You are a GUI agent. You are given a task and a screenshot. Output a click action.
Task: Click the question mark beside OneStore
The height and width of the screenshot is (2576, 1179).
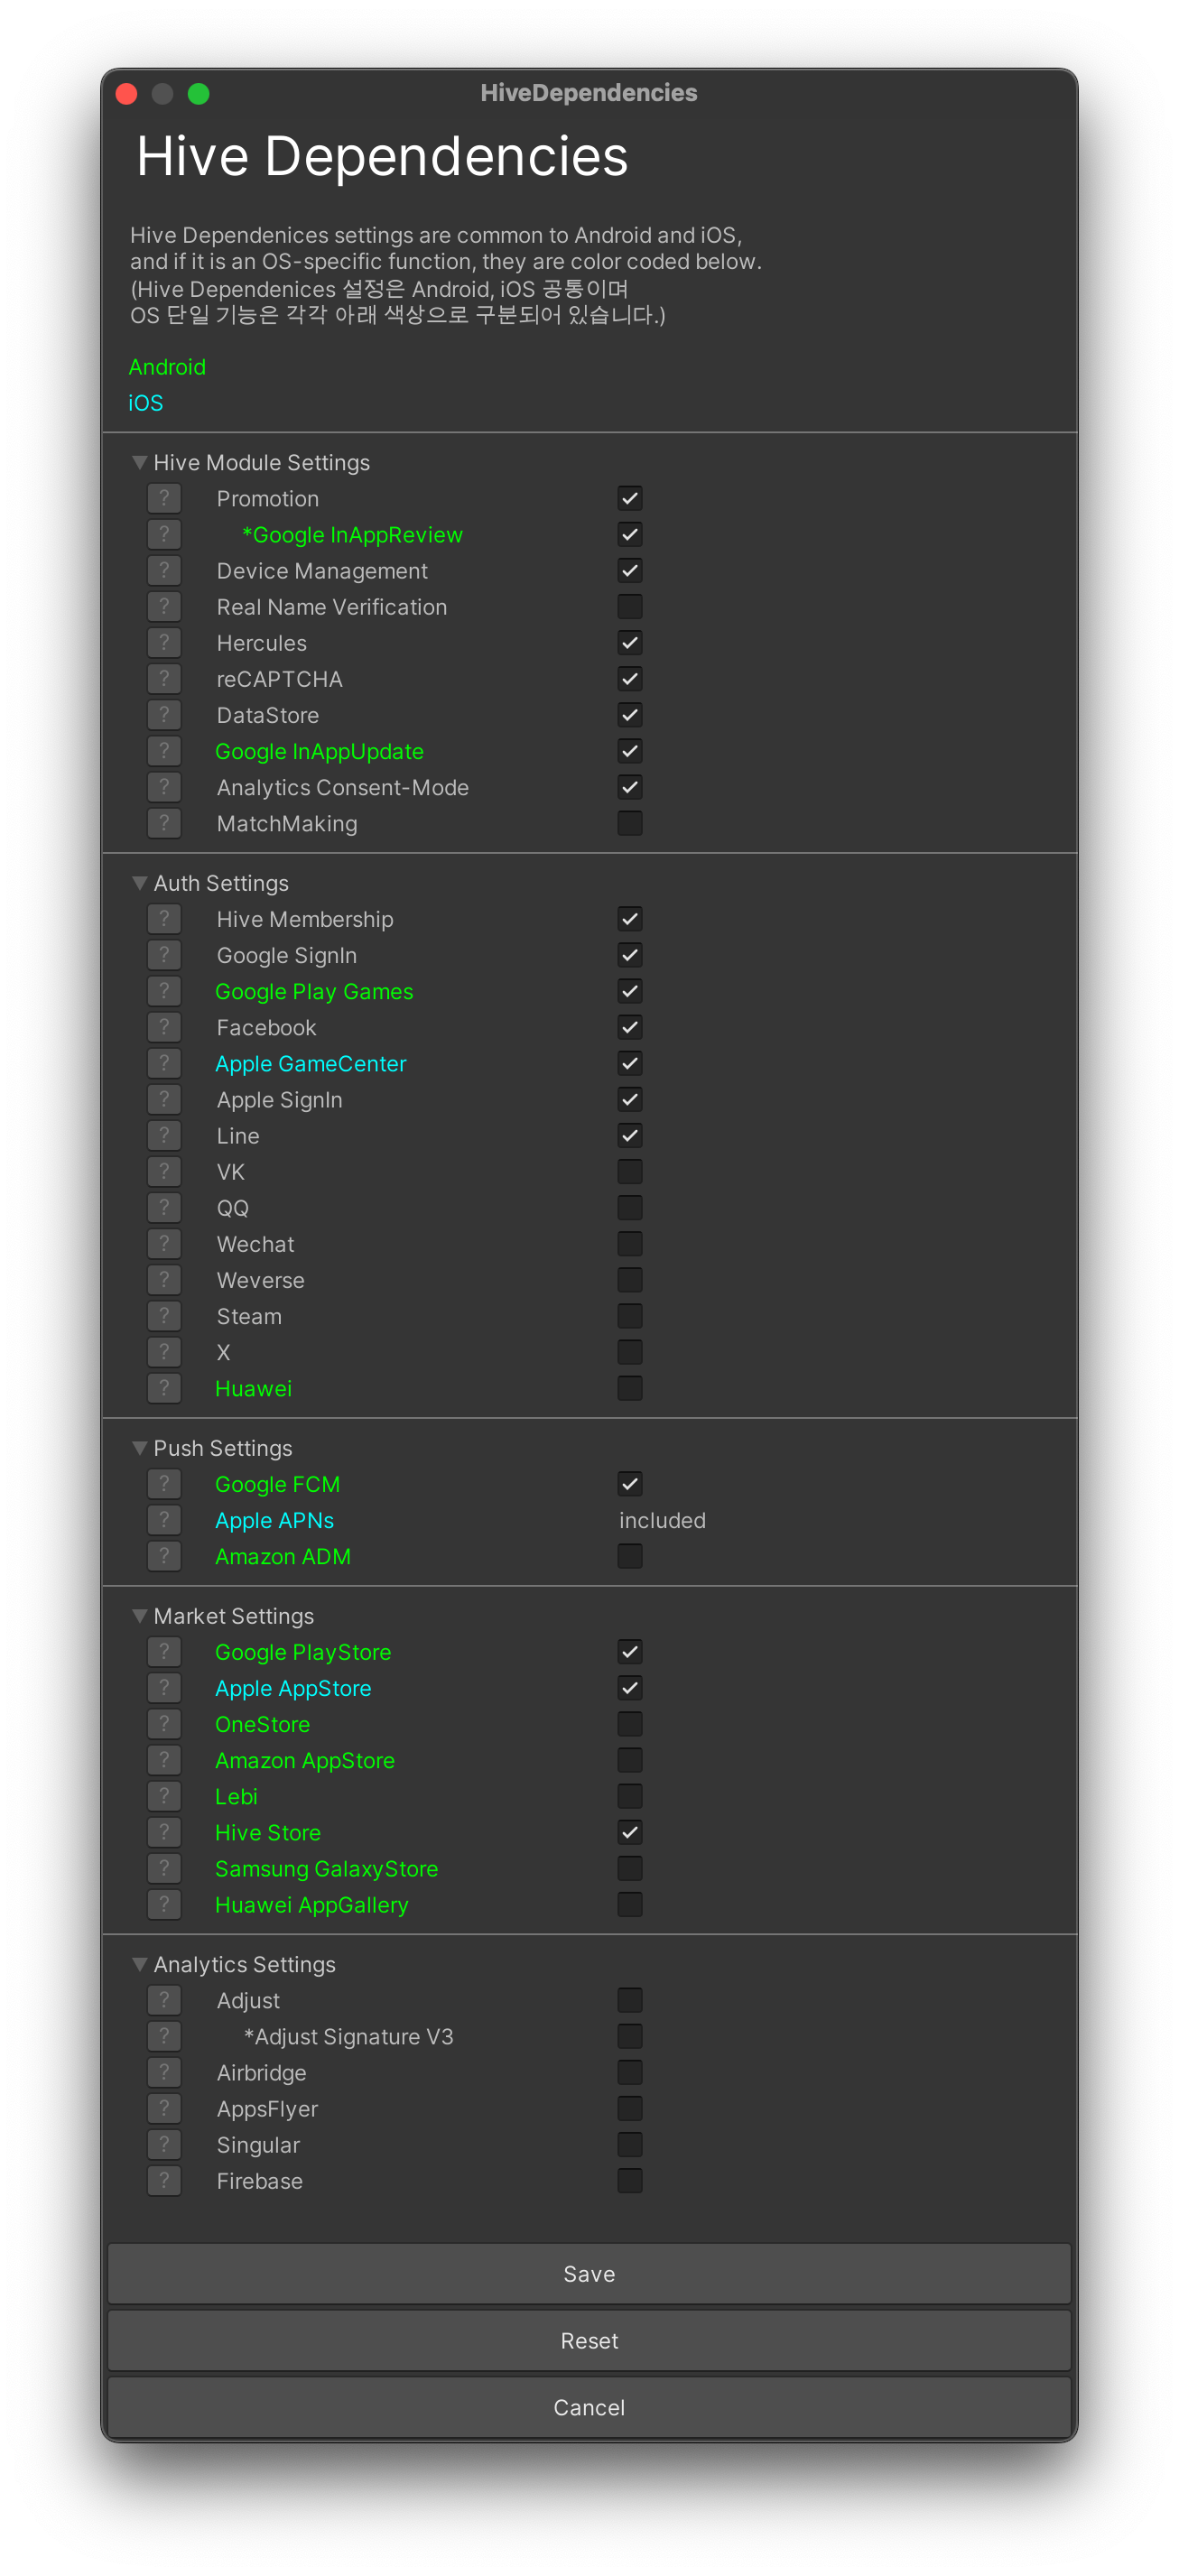point(164,1724)
